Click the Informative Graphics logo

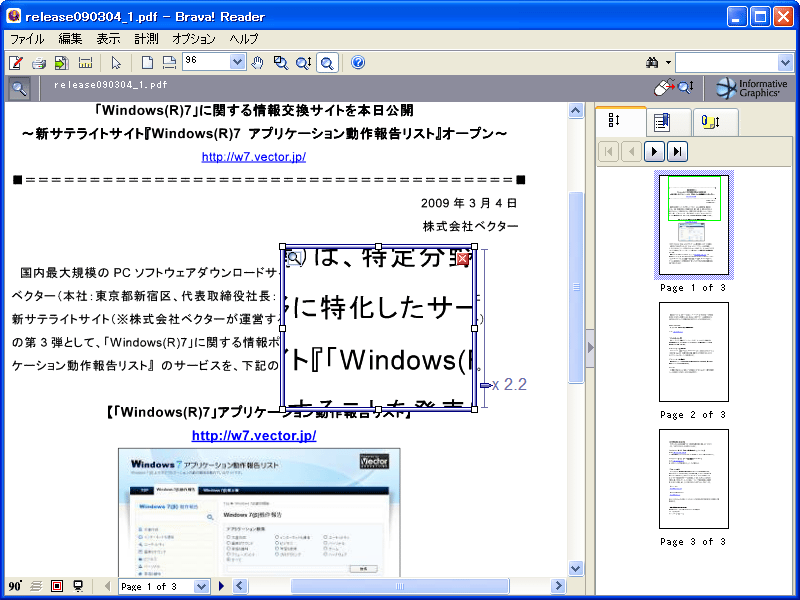coord(752,88)
